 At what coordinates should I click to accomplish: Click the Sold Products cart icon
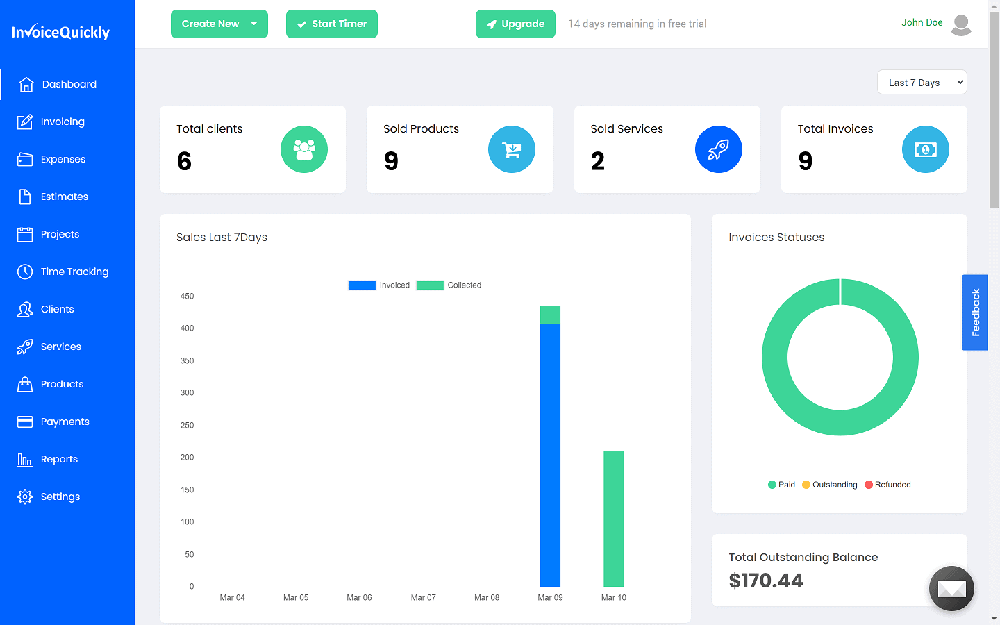tap(511, 149)
